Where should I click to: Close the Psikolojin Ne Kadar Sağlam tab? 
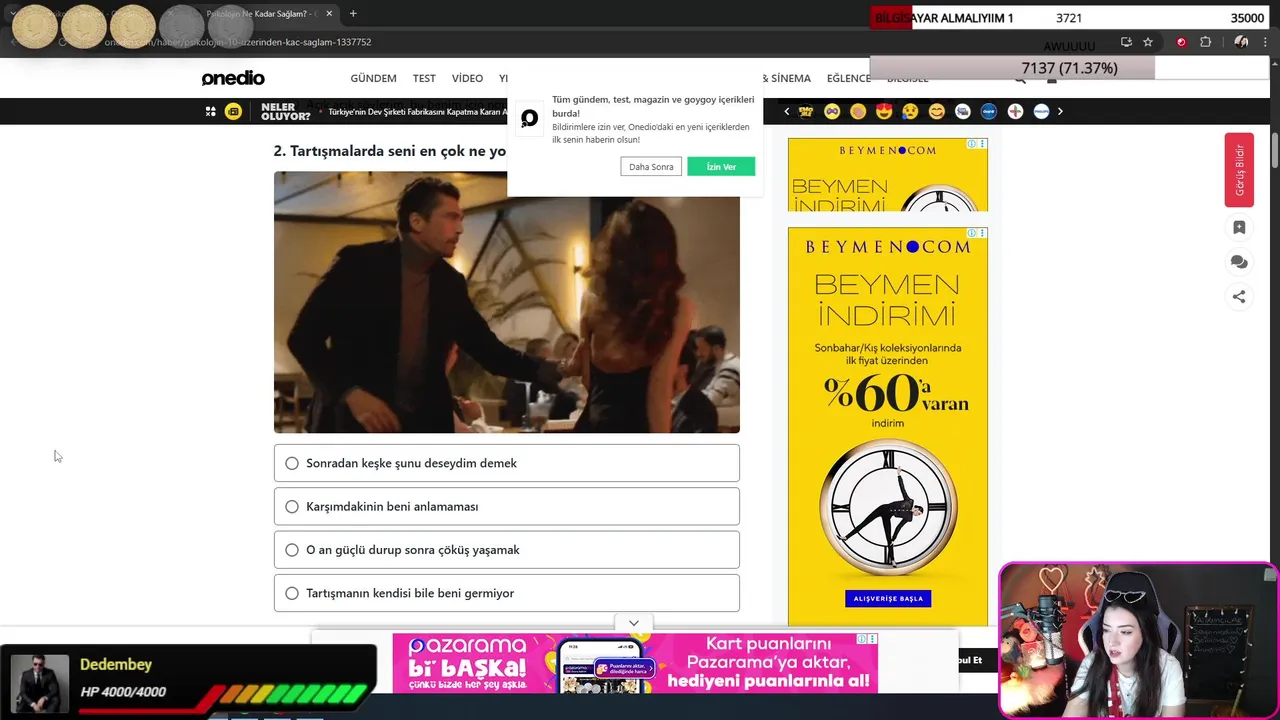pyautogui.click(x=329, y=14)
